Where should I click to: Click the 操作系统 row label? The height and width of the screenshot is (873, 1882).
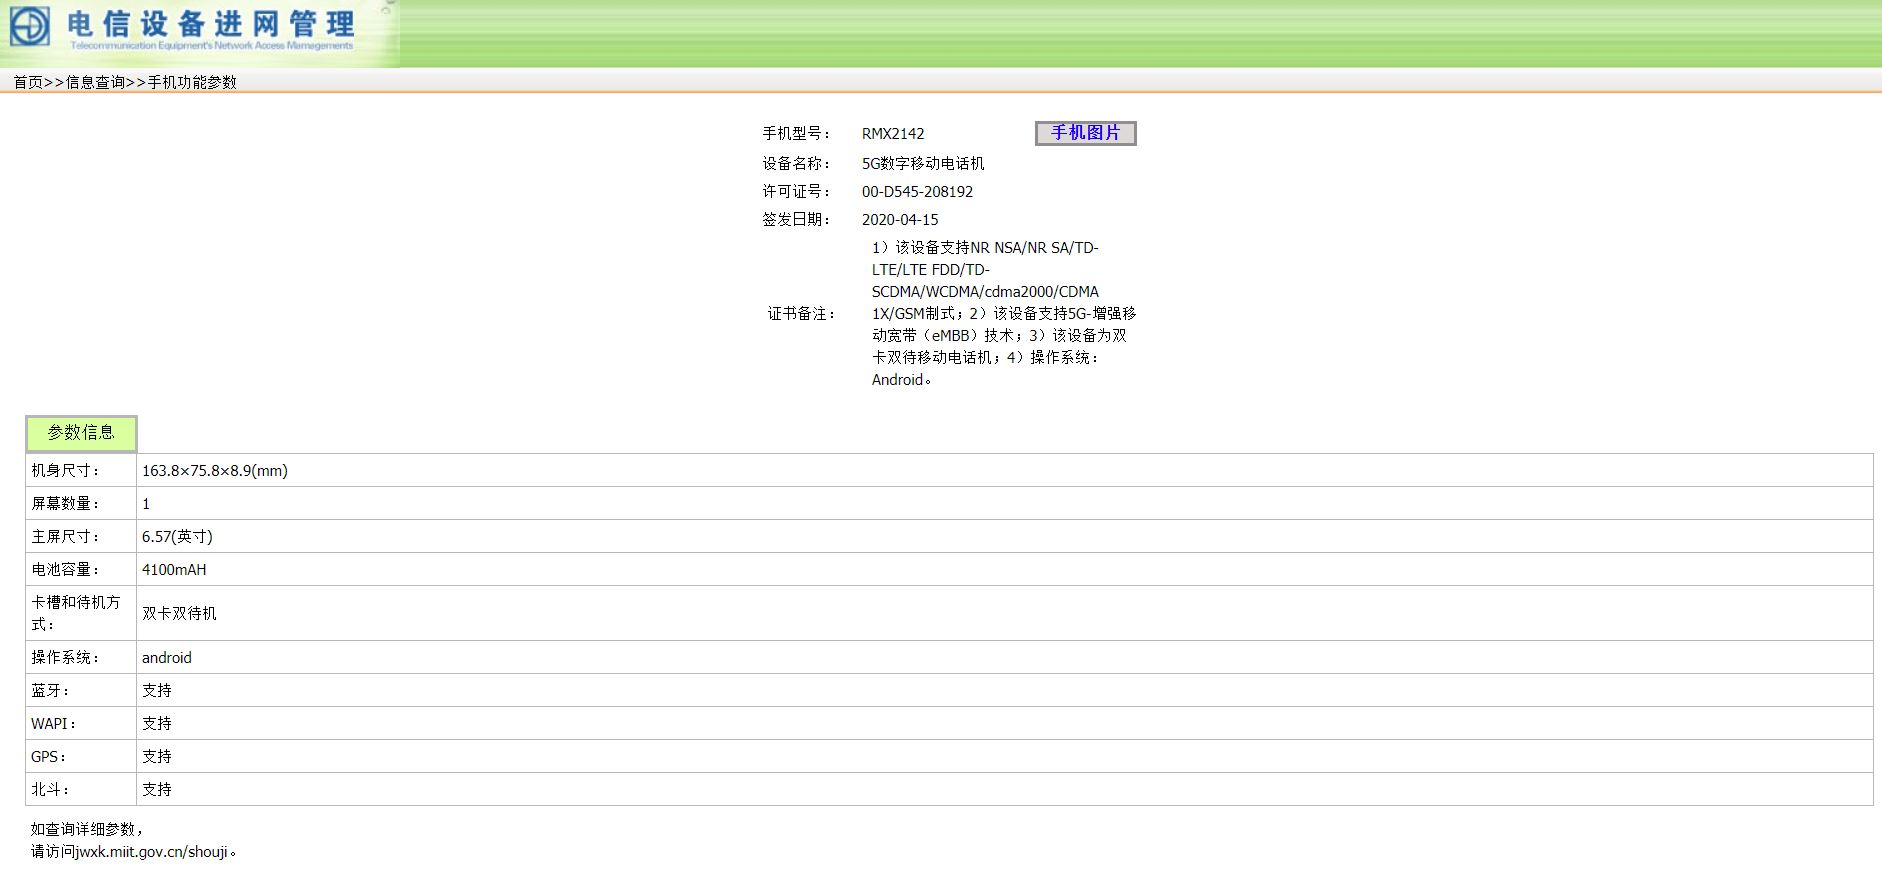pos(65,658)
